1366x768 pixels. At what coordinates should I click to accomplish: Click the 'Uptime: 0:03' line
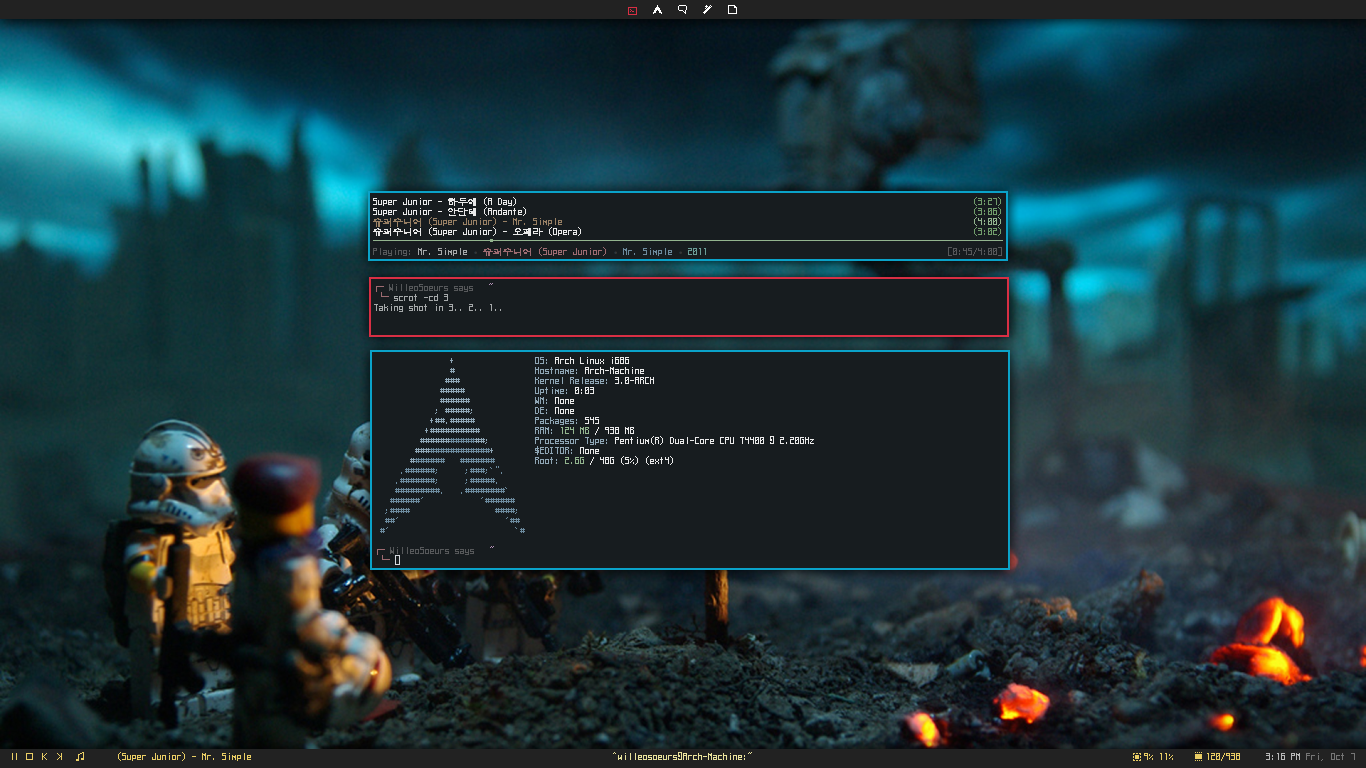pyautogui.click(x=565, y=391)
